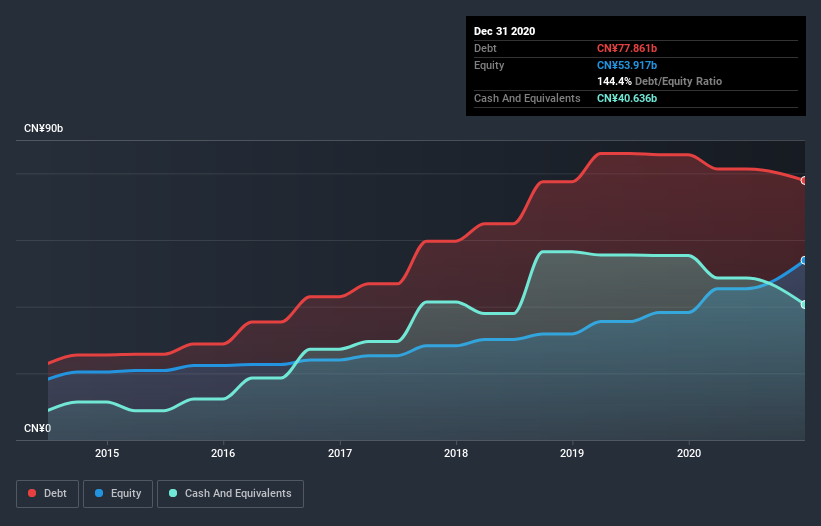Click the Cash And Equivalents tooltip label
Viewport: 821px width, 526px height.
[x=527, y=98]
